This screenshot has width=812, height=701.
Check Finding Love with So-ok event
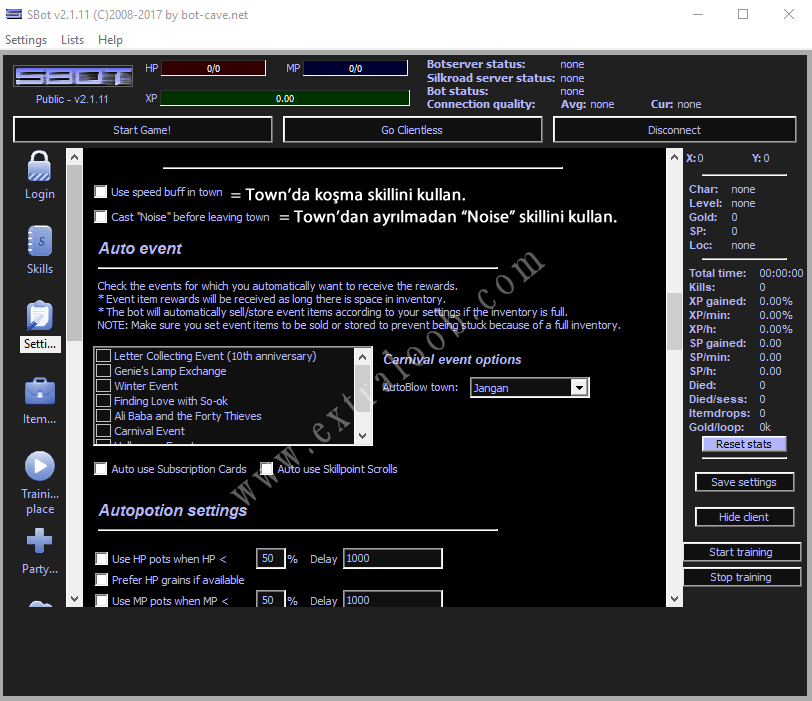coord(104,401)
